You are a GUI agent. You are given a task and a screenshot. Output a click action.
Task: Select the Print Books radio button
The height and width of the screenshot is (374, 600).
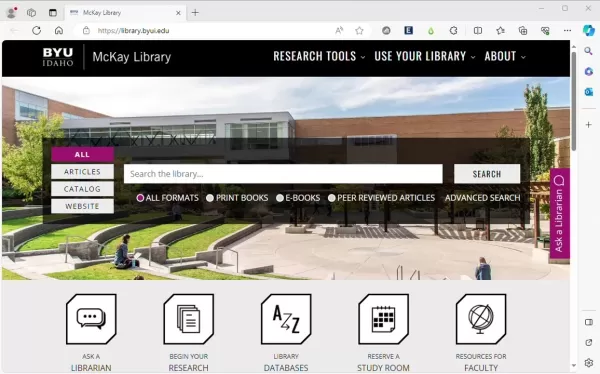[210, 198]
